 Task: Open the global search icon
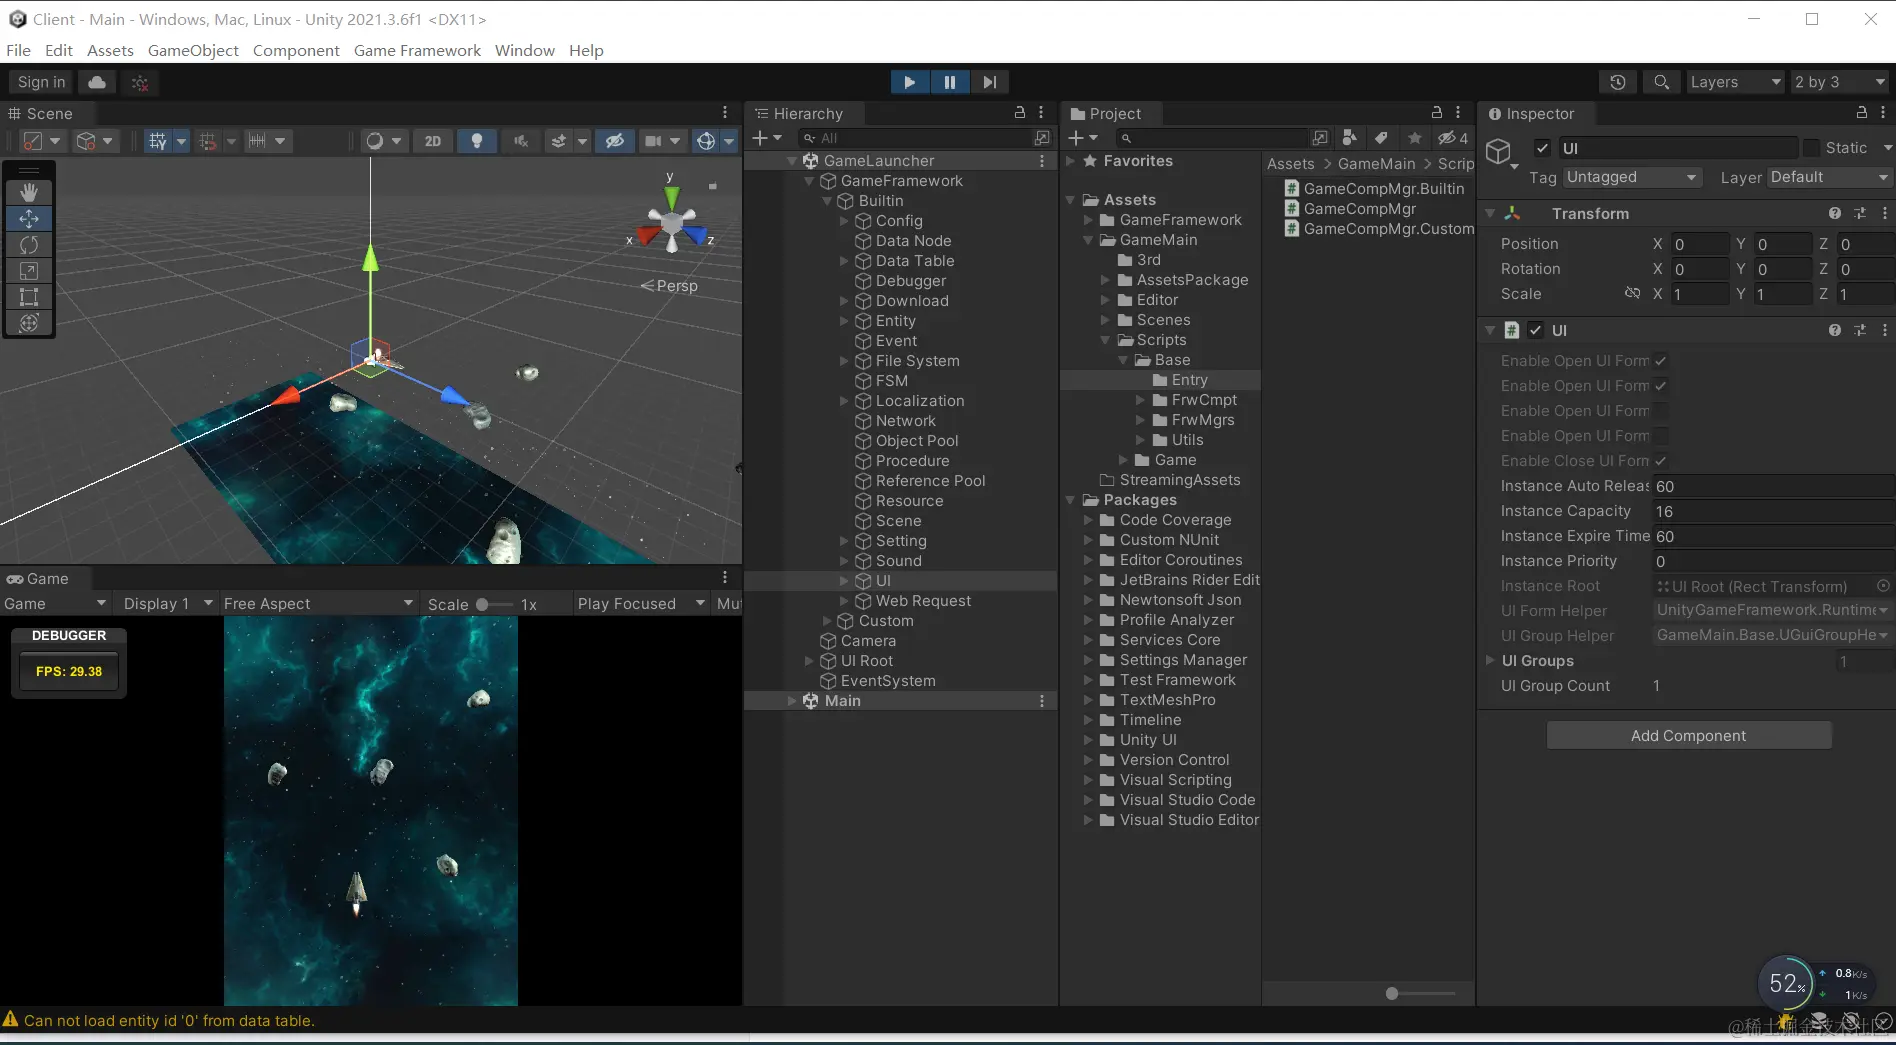tap(1661, 82)
